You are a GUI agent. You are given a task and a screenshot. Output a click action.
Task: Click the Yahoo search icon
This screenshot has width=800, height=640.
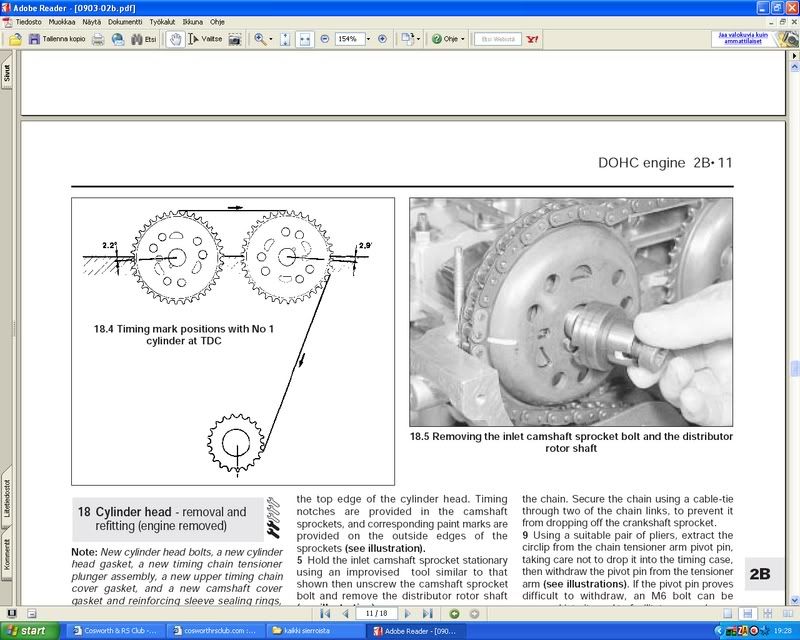tap(532, 39)
